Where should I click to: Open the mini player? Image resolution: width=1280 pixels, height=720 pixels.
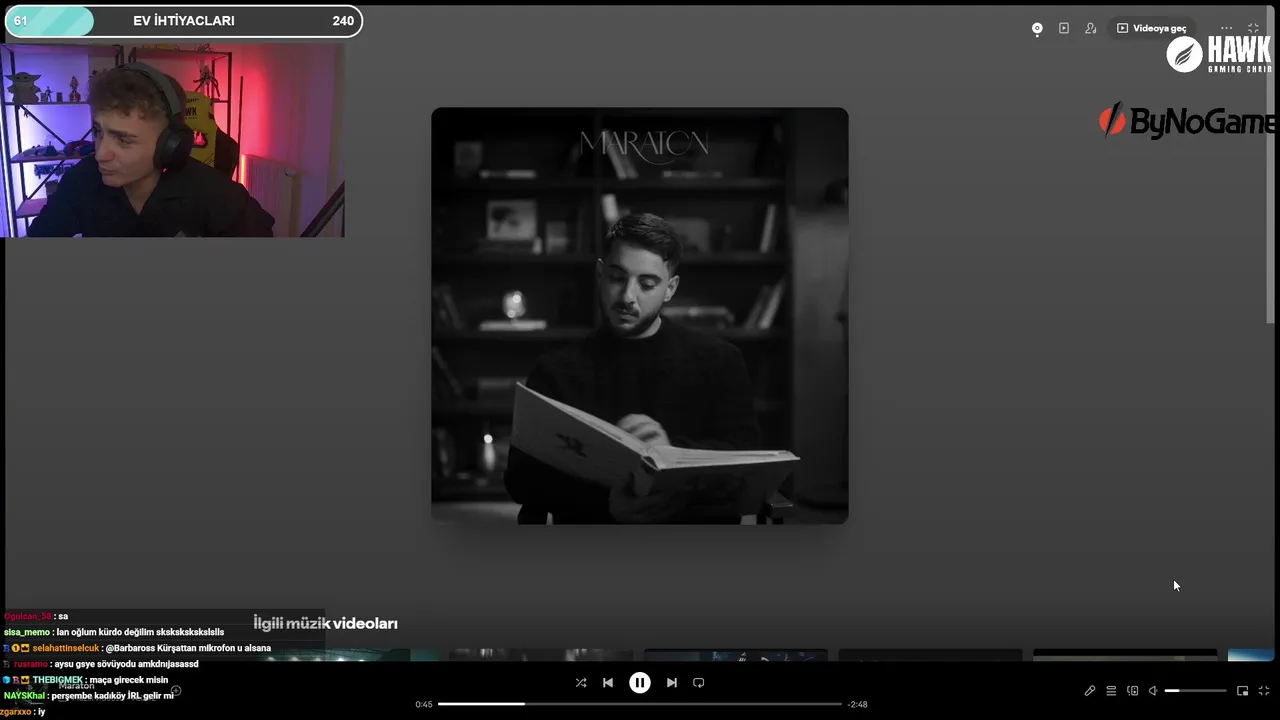(x=1243, y=691)
